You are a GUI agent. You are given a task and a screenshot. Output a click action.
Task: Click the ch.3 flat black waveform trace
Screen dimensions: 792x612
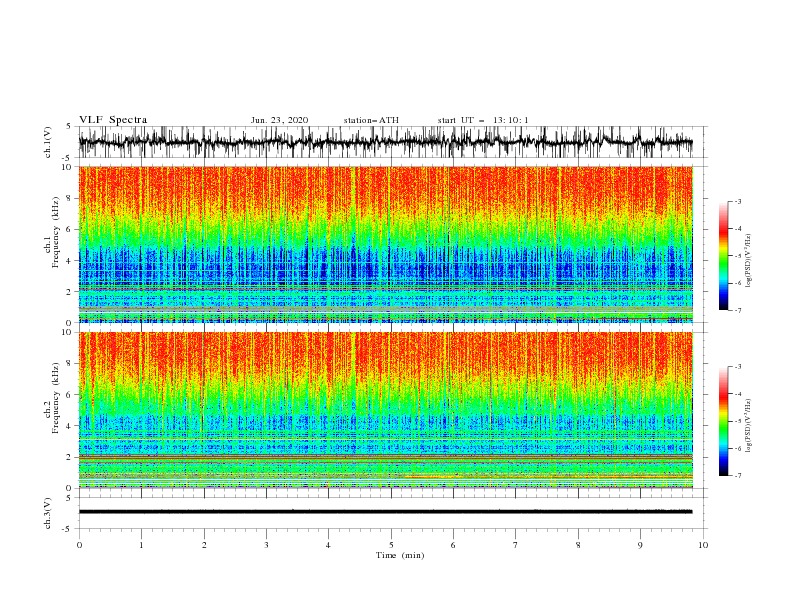pyautogui.click(x=385, y=512)
